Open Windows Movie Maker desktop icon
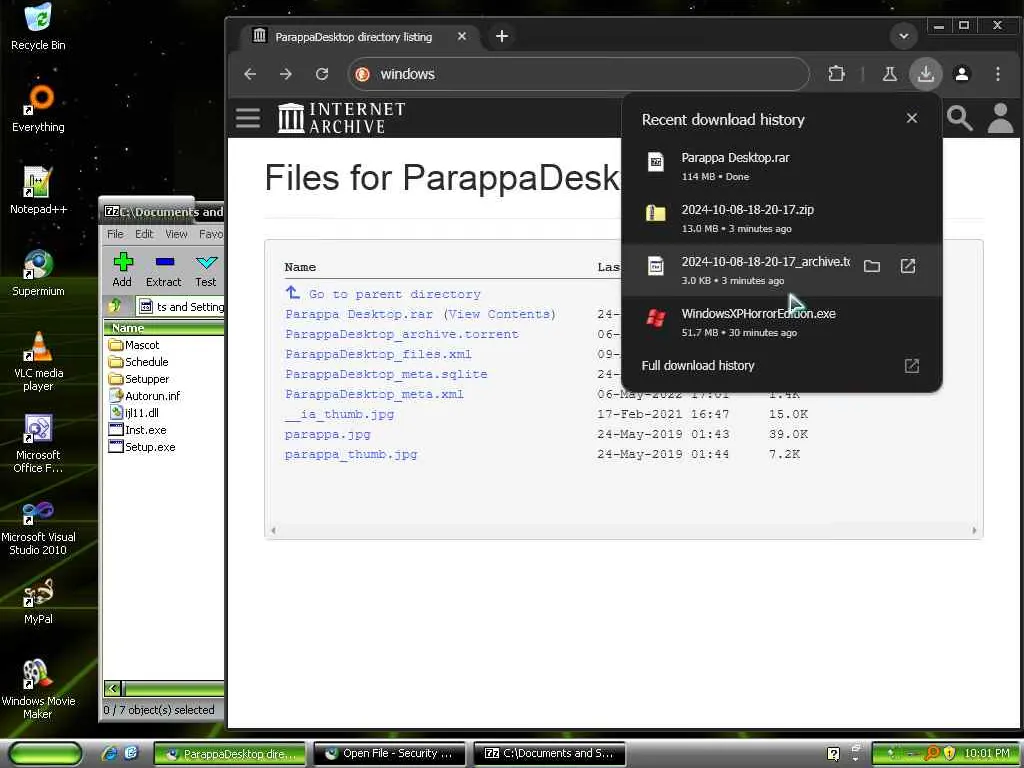The height and width of the screenshot is (768, 1024). point(38,689)
